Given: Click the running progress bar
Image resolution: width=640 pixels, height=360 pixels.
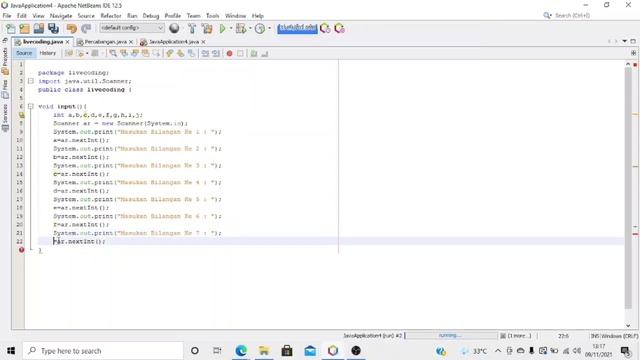Looking at the screenshot, I should pyautogui.click(x=451, y=336).
